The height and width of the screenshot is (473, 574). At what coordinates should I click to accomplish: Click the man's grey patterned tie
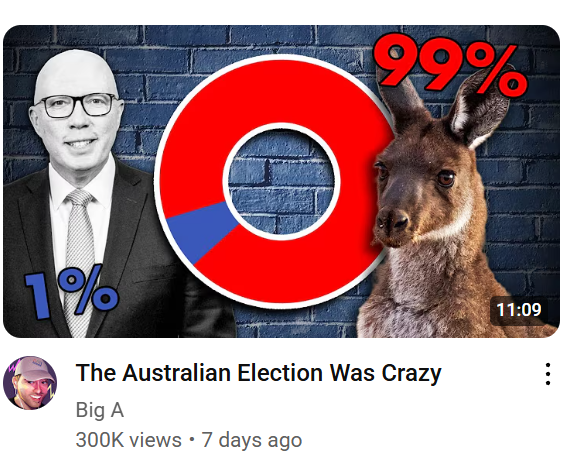click(x=78, y=256)
